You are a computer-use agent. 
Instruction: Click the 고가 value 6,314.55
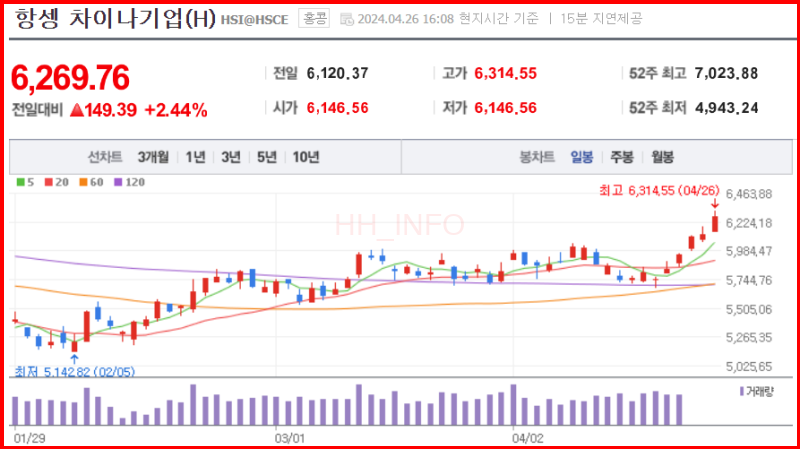tap(506, 73)
